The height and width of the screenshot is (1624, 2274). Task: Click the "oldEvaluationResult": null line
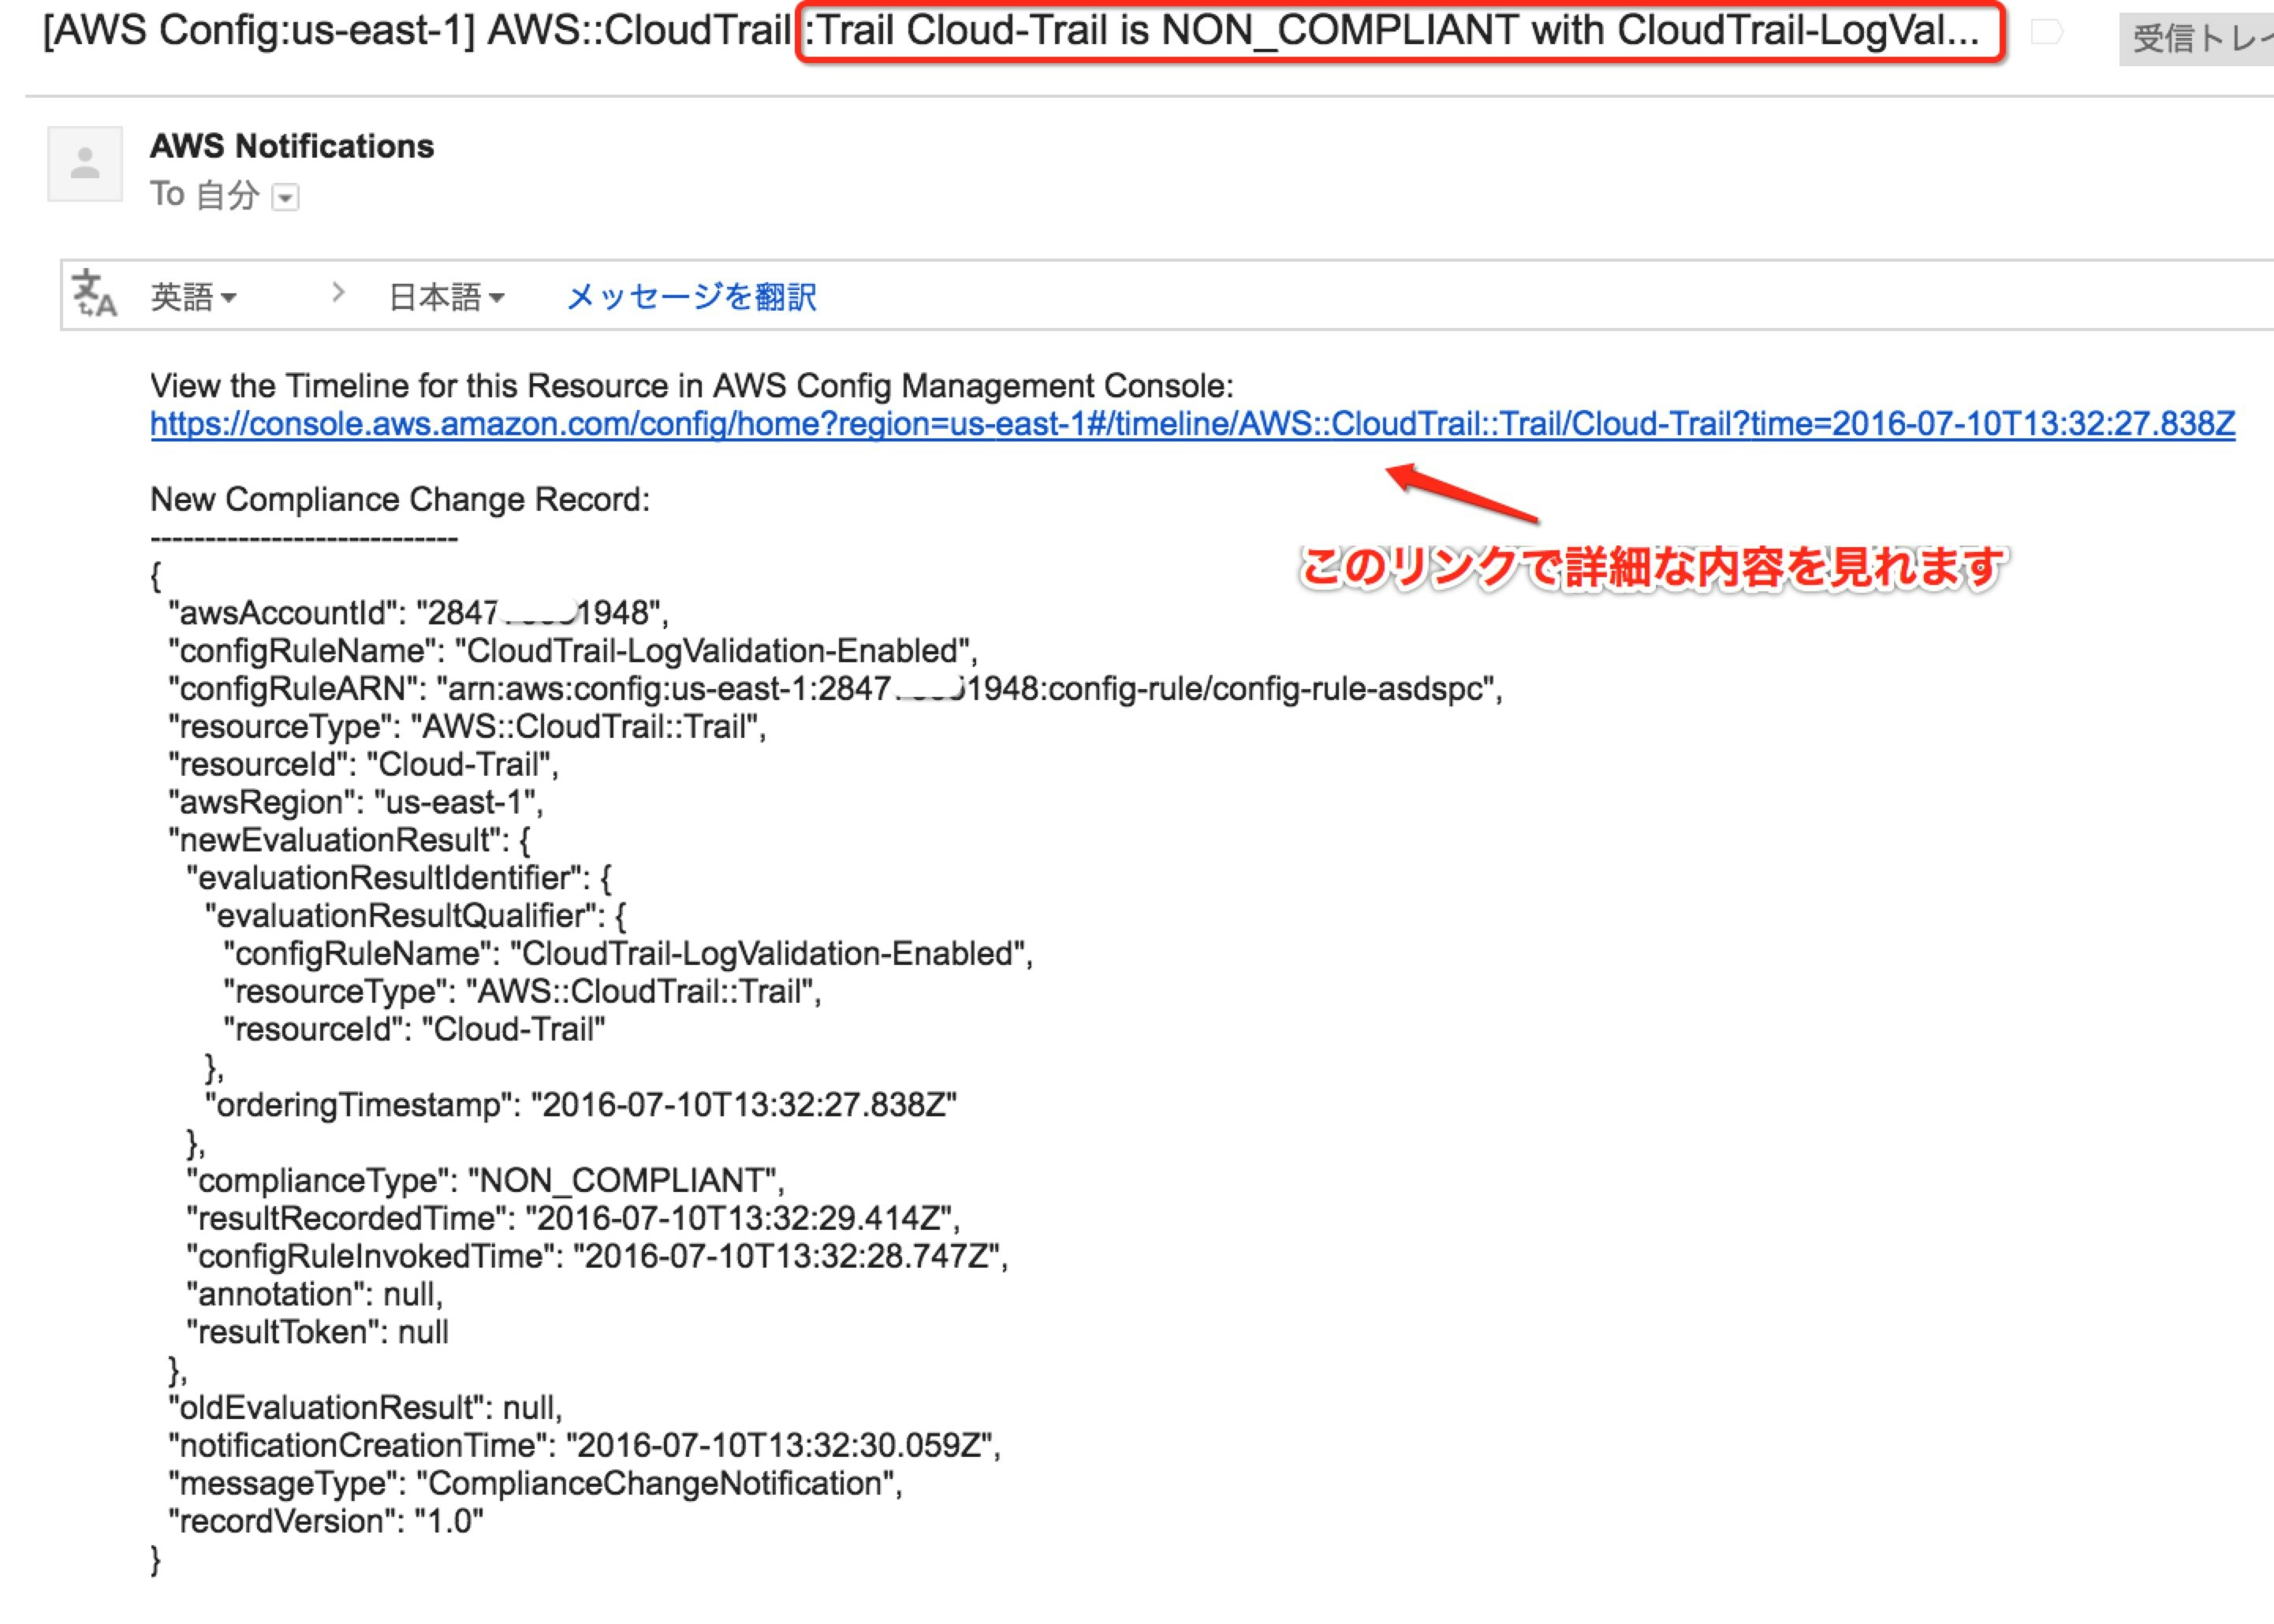click(365, 1408)
